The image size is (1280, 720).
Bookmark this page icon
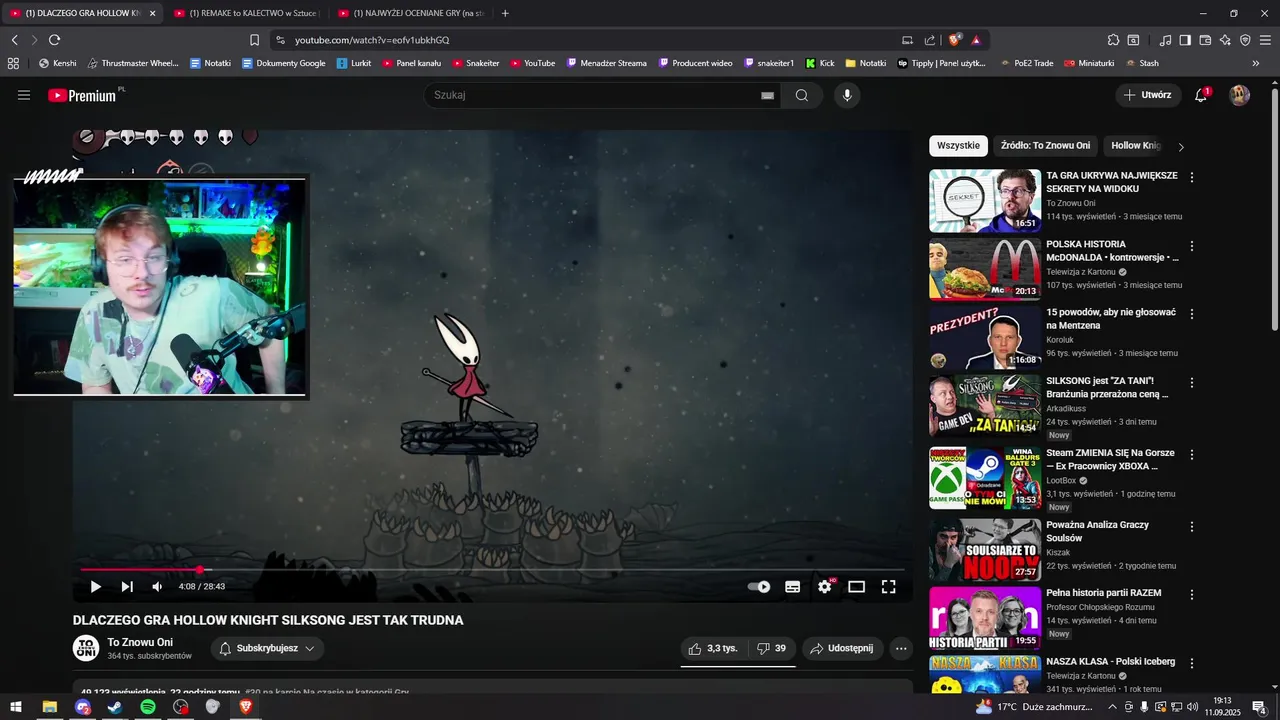[254, 40]
